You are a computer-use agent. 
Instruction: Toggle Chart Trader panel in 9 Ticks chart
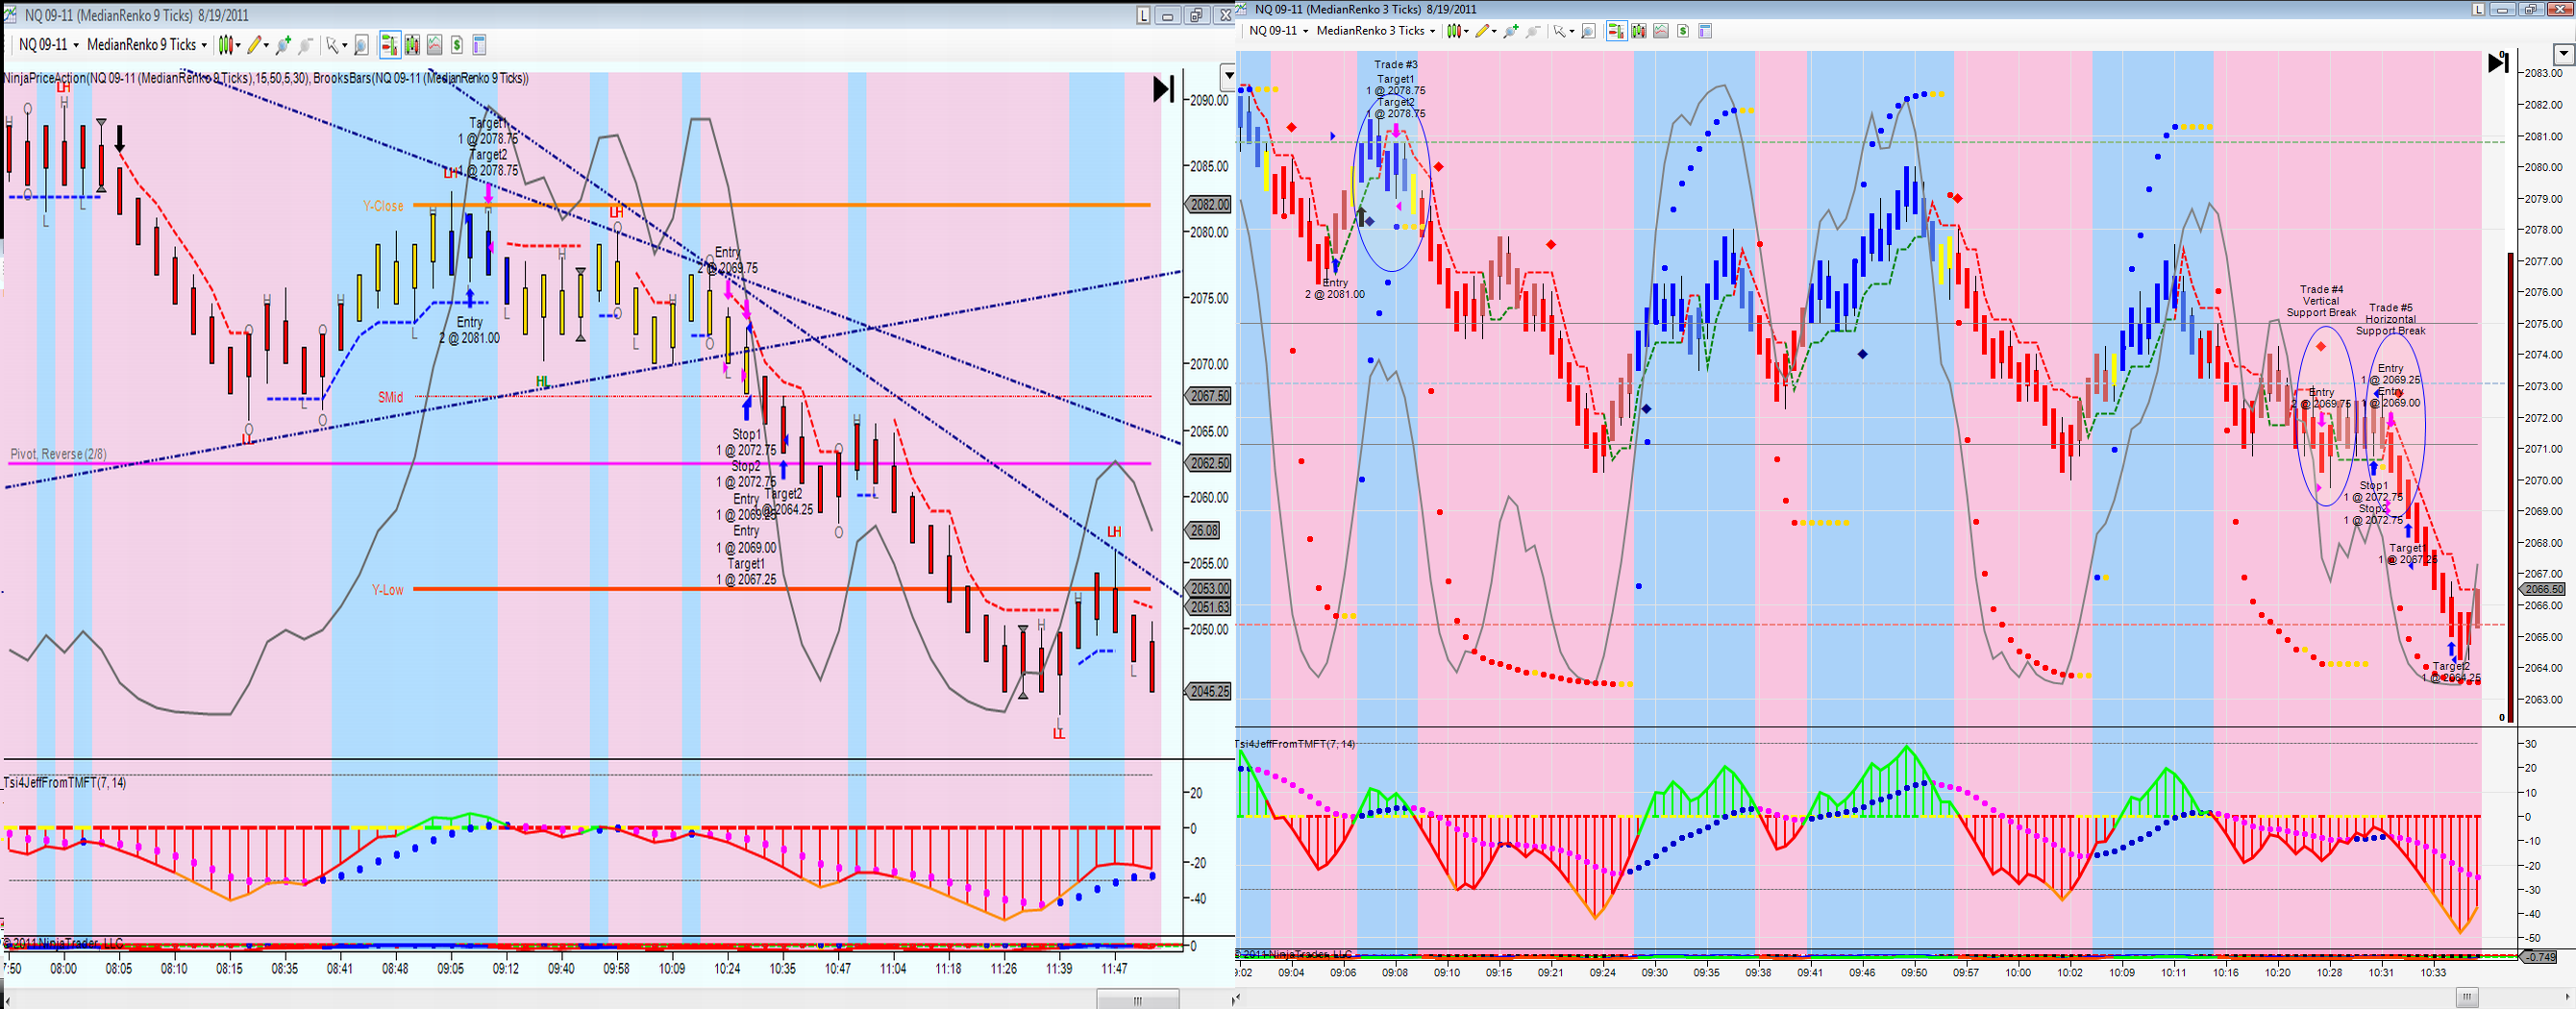pyautogui.click(x=389, y=45)
